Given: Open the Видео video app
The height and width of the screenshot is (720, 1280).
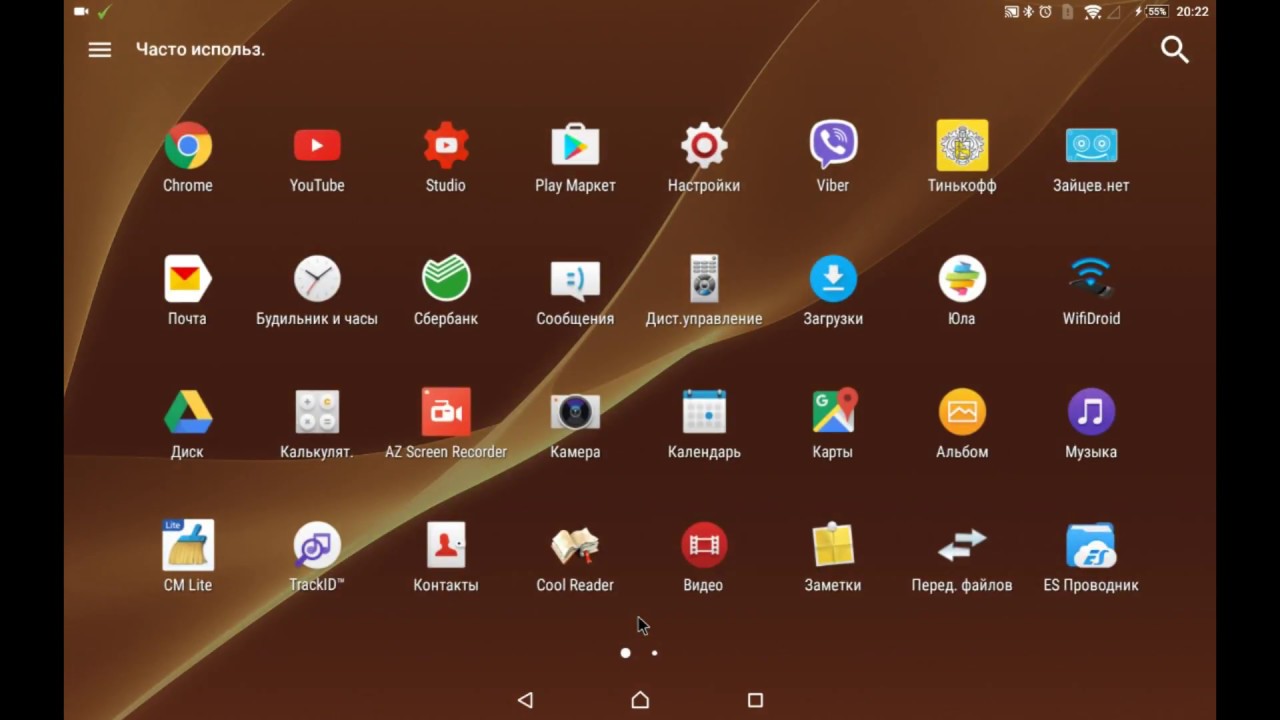Looking at the screenshot, I should [x=704, y=545].
